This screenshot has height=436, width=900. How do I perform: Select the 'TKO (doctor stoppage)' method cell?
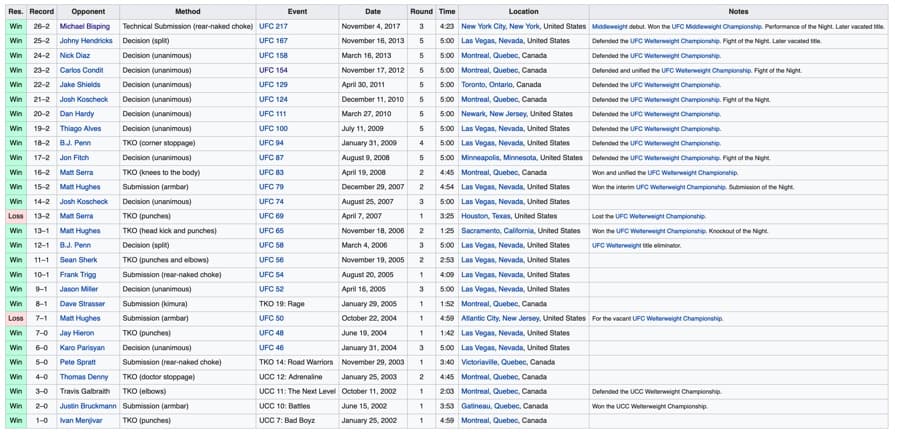(188, 377)
